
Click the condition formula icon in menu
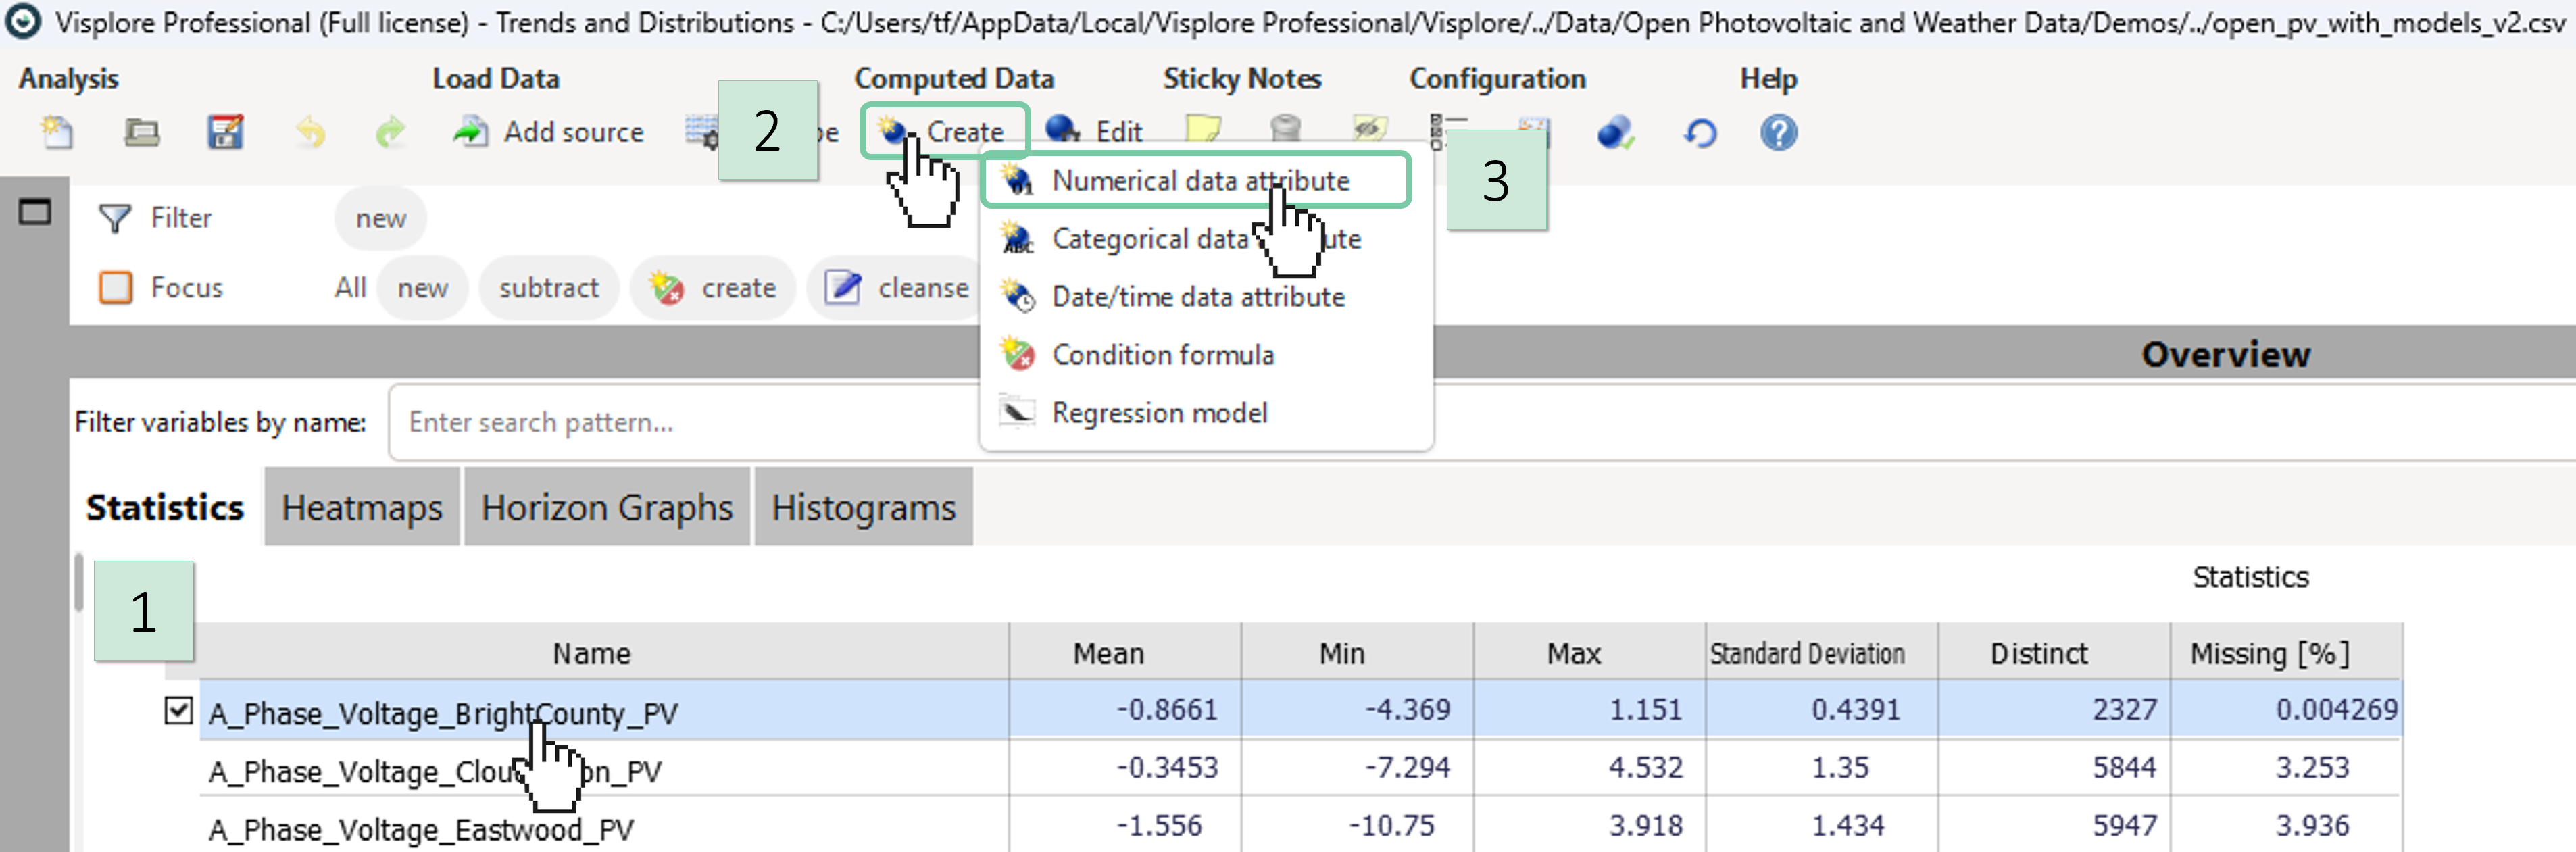pyautogui.click(x=1018, y=354)
